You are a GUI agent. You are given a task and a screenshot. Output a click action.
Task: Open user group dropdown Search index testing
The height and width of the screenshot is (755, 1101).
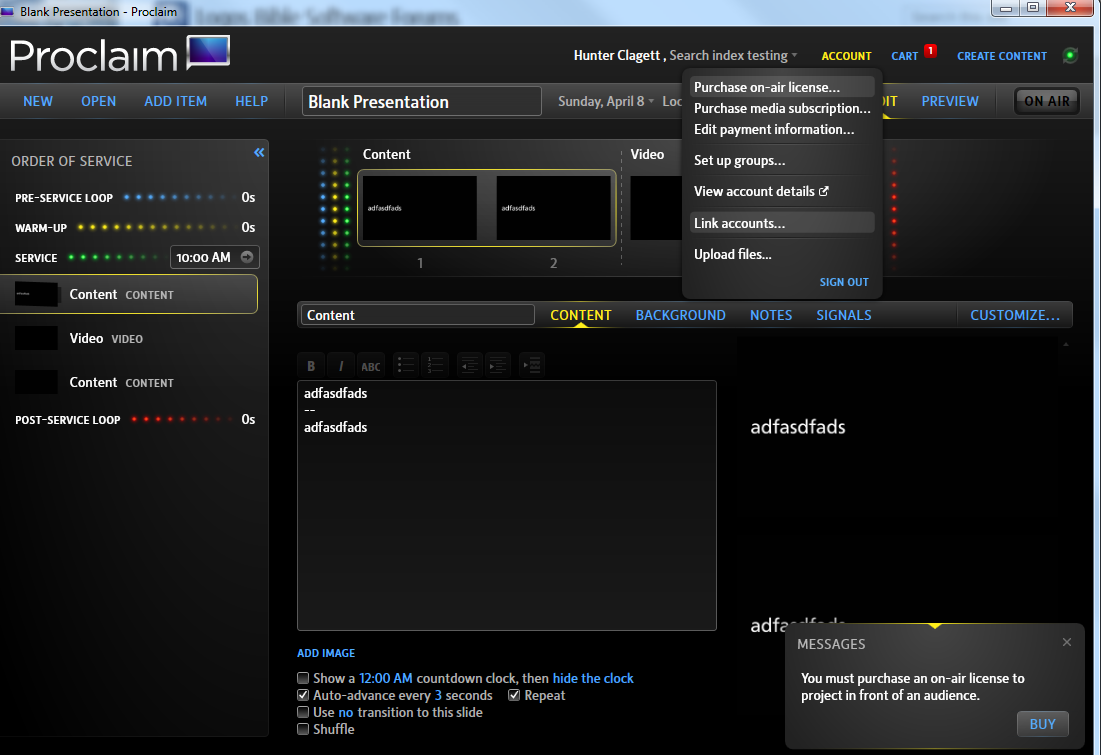tap(733, 55)
